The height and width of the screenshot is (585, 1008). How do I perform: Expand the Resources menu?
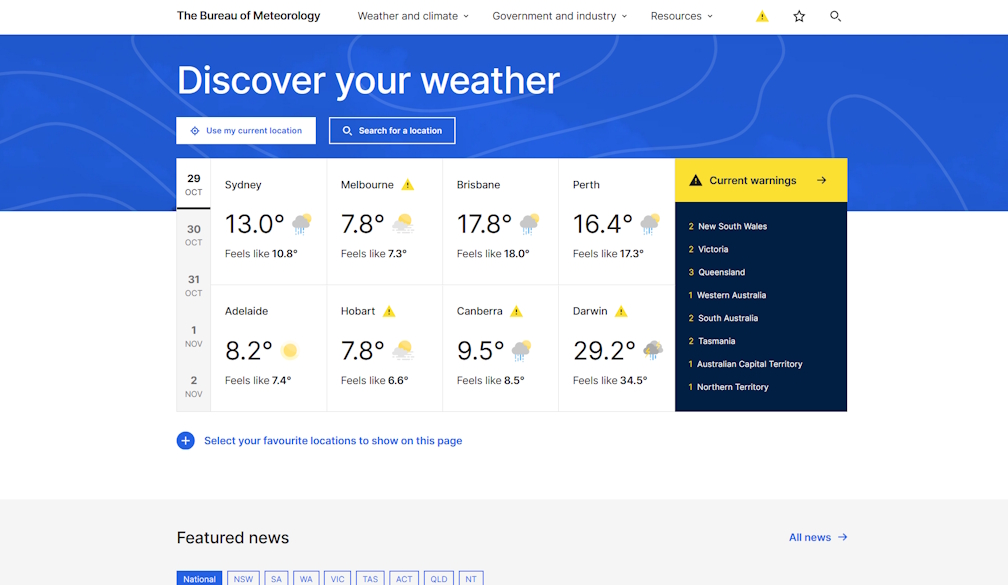pos(681,16)
